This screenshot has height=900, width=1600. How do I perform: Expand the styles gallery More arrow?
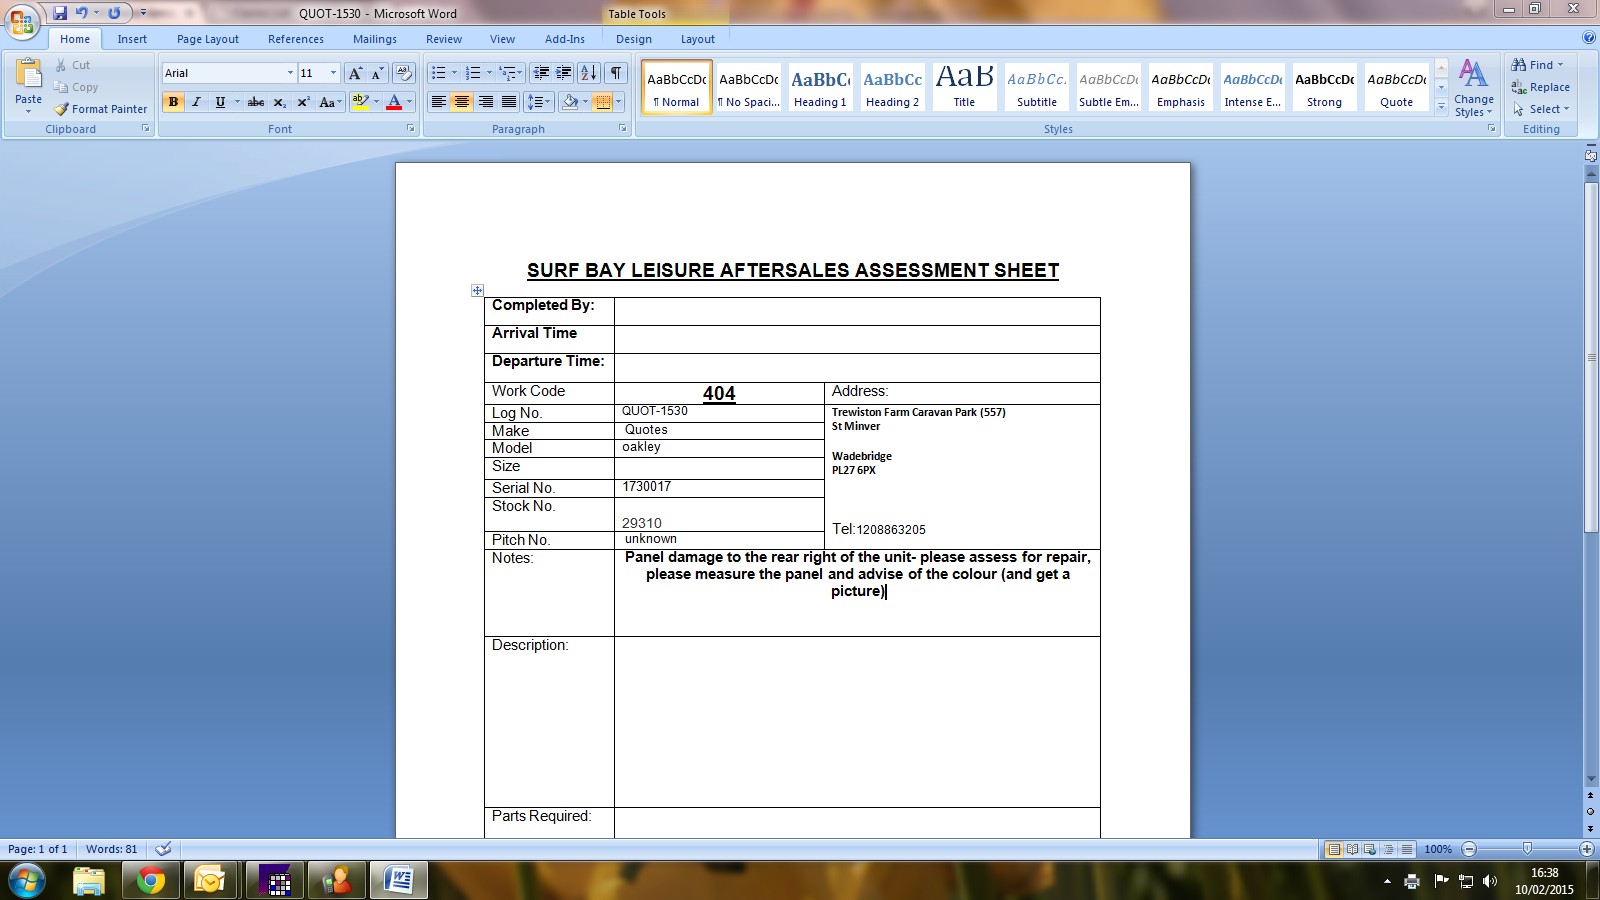click(x=1441, y=107)
